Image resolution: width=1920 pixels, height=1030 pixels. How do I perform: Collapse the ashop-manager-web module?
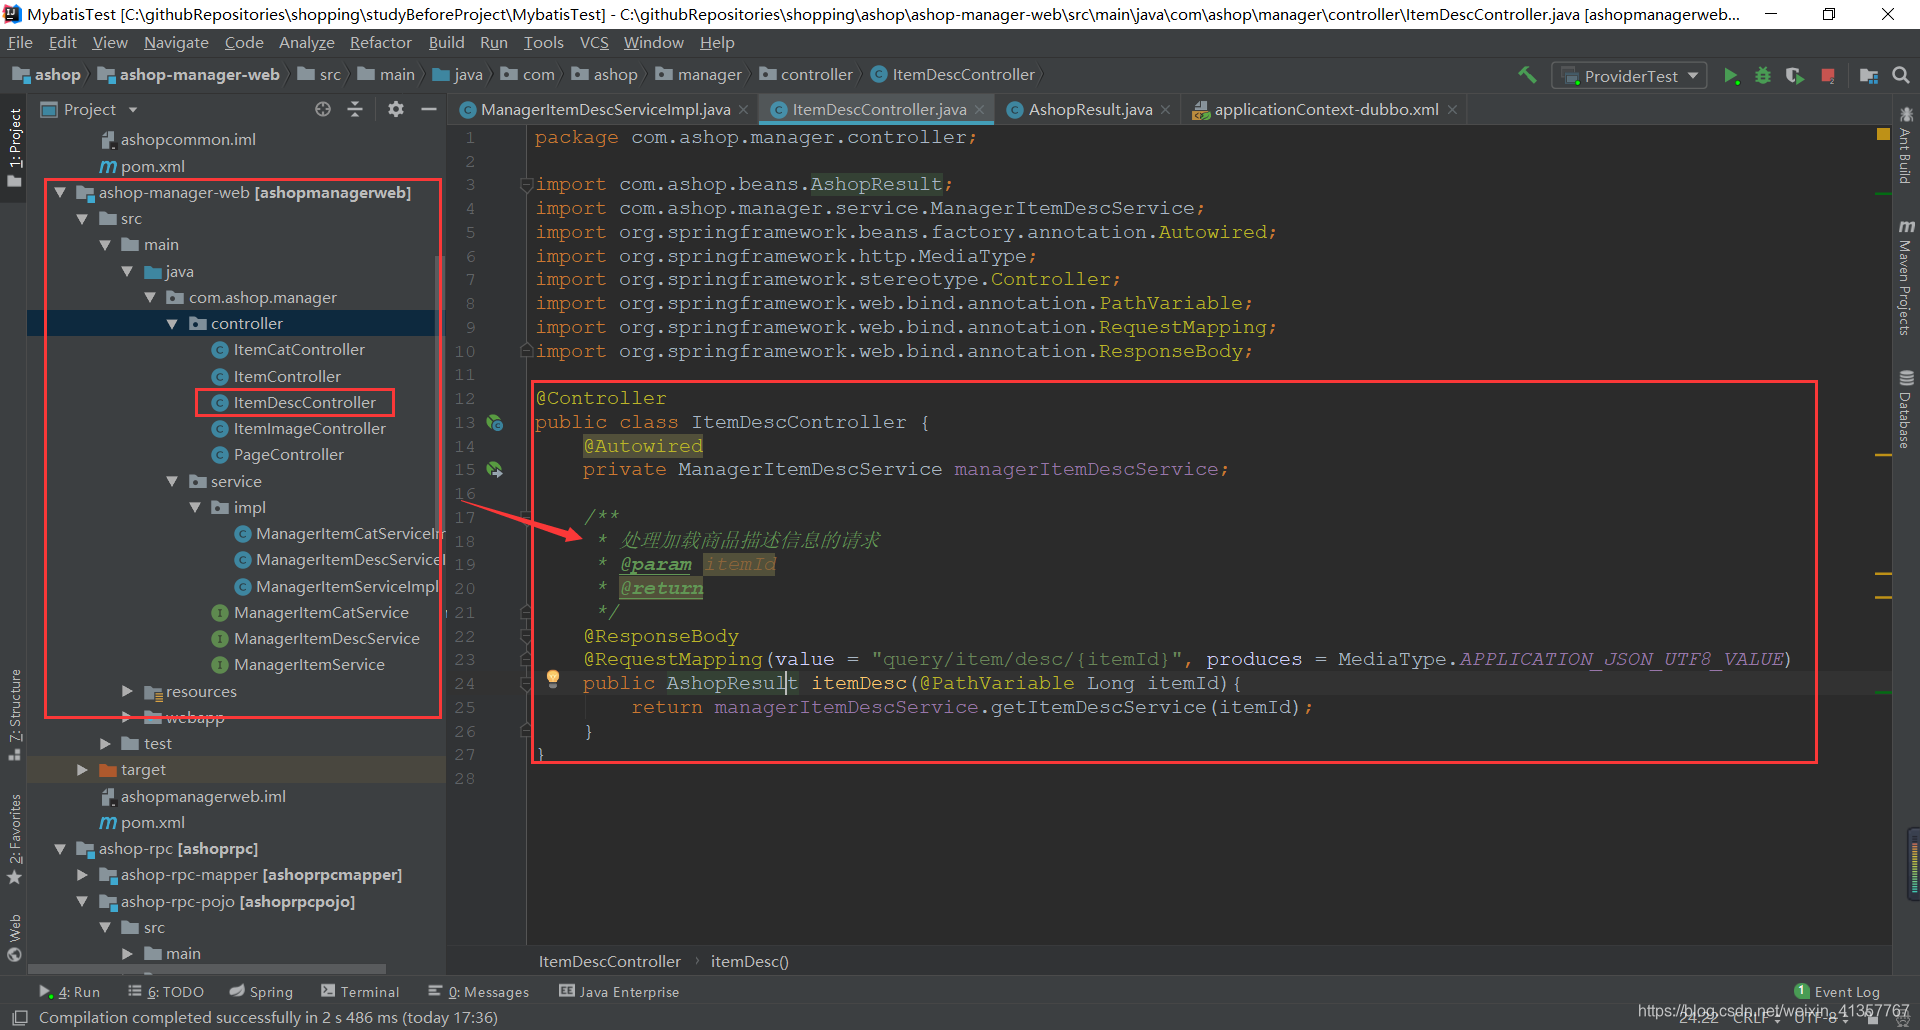[x=60, y=192]
